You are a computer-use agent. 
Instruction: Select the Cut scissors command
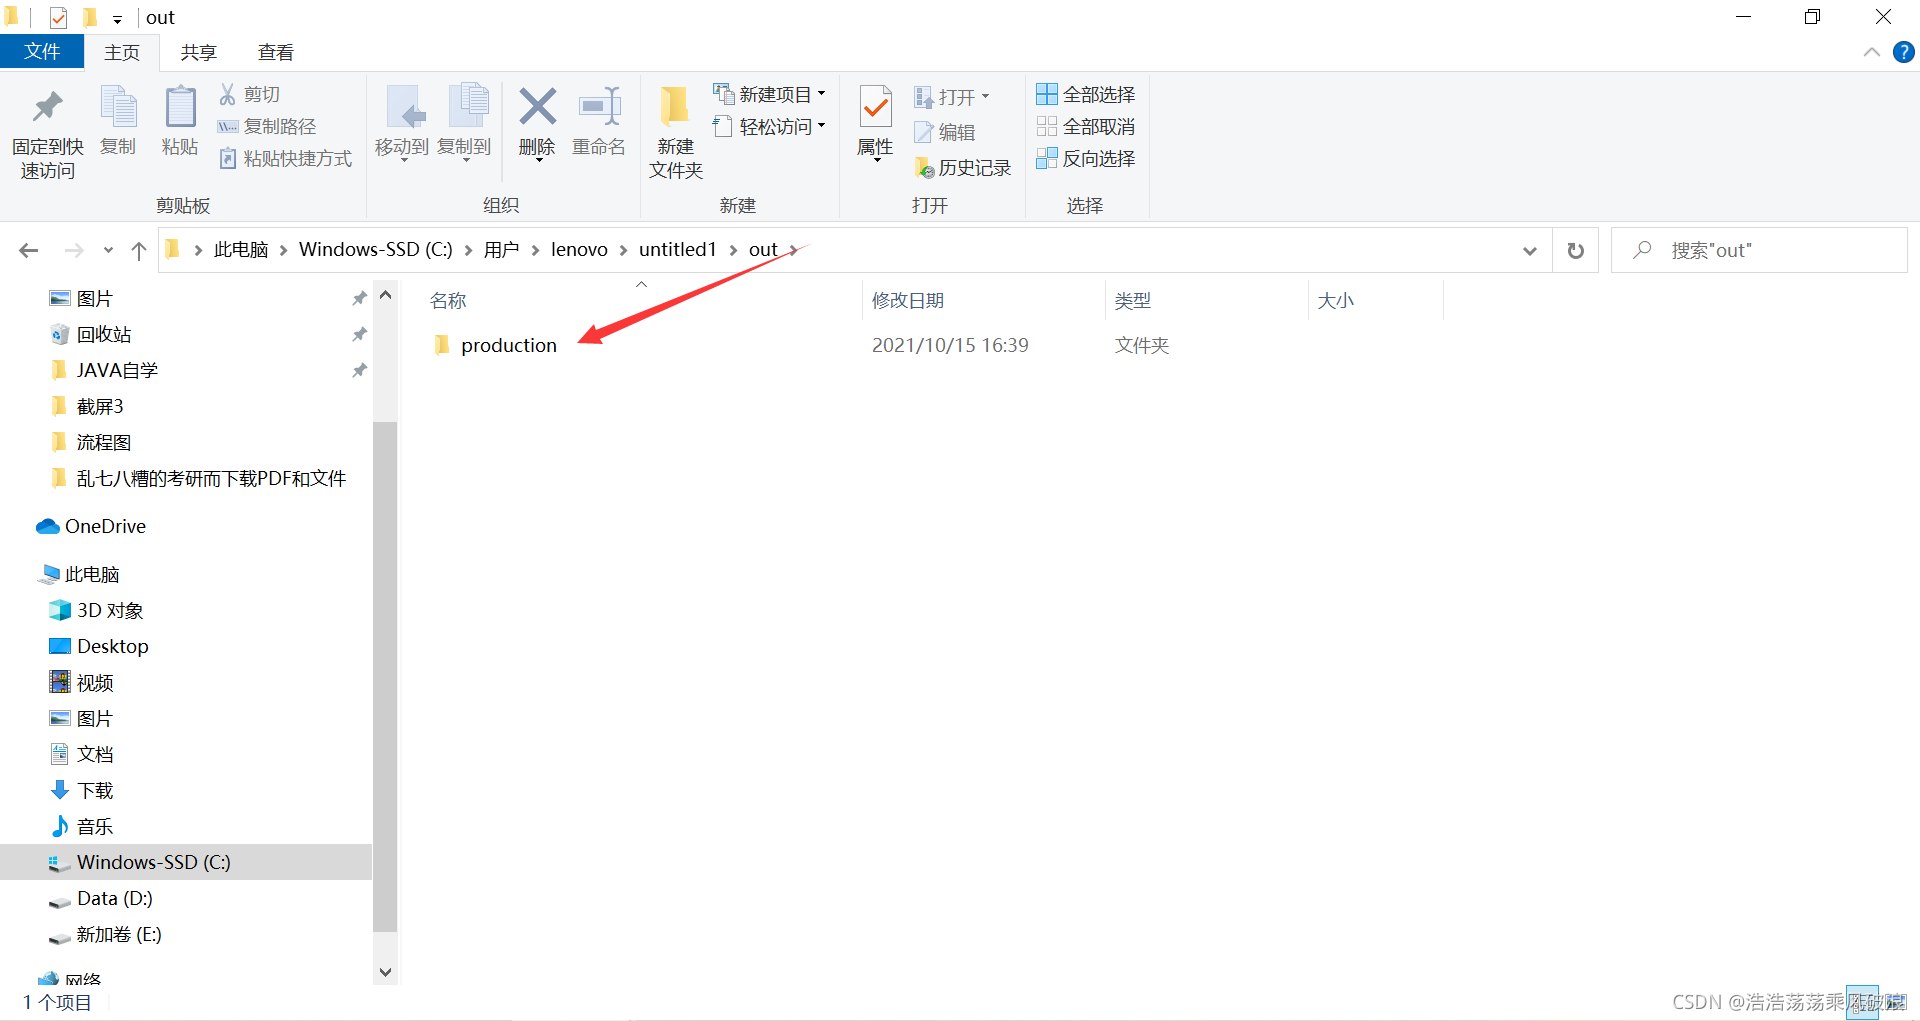click(x=250, y=94)
